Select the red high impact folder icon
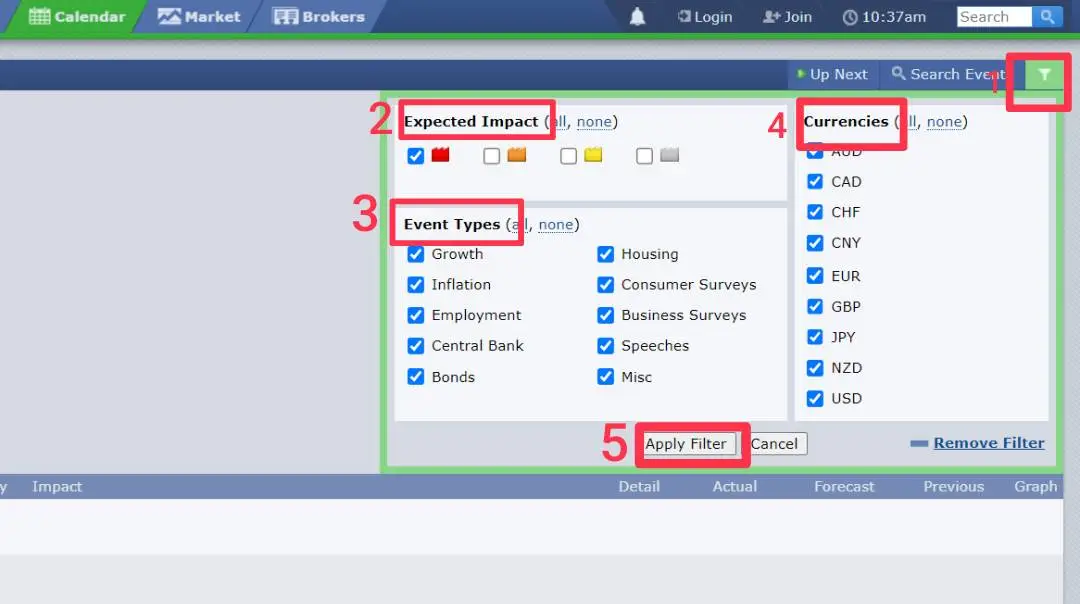 coord(440,155)
